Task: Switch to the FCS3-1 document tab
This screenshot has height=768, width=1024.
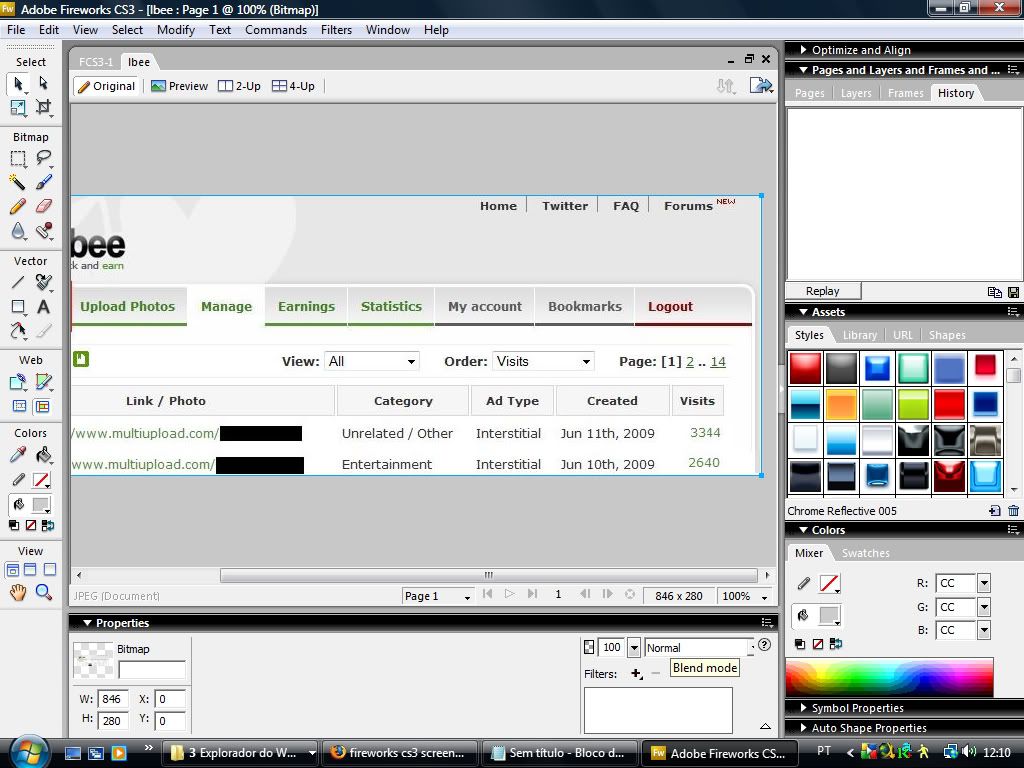Action: [x=95, y=62]
